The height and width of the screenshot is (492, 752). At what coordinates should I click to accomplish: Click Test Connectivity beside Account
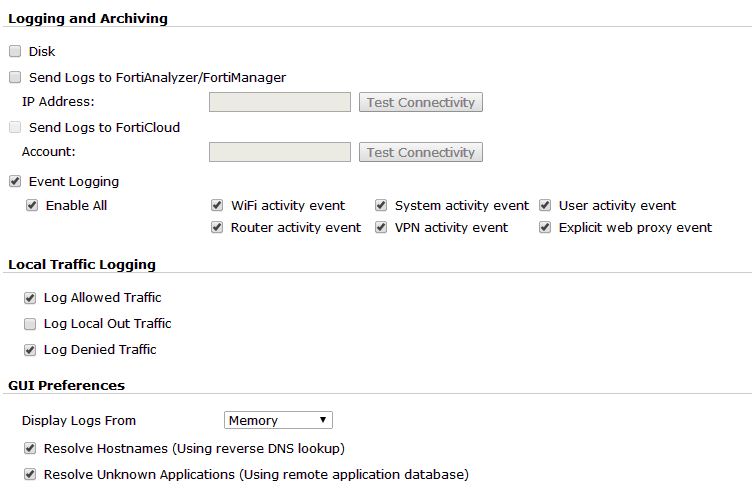pos(421,152)
